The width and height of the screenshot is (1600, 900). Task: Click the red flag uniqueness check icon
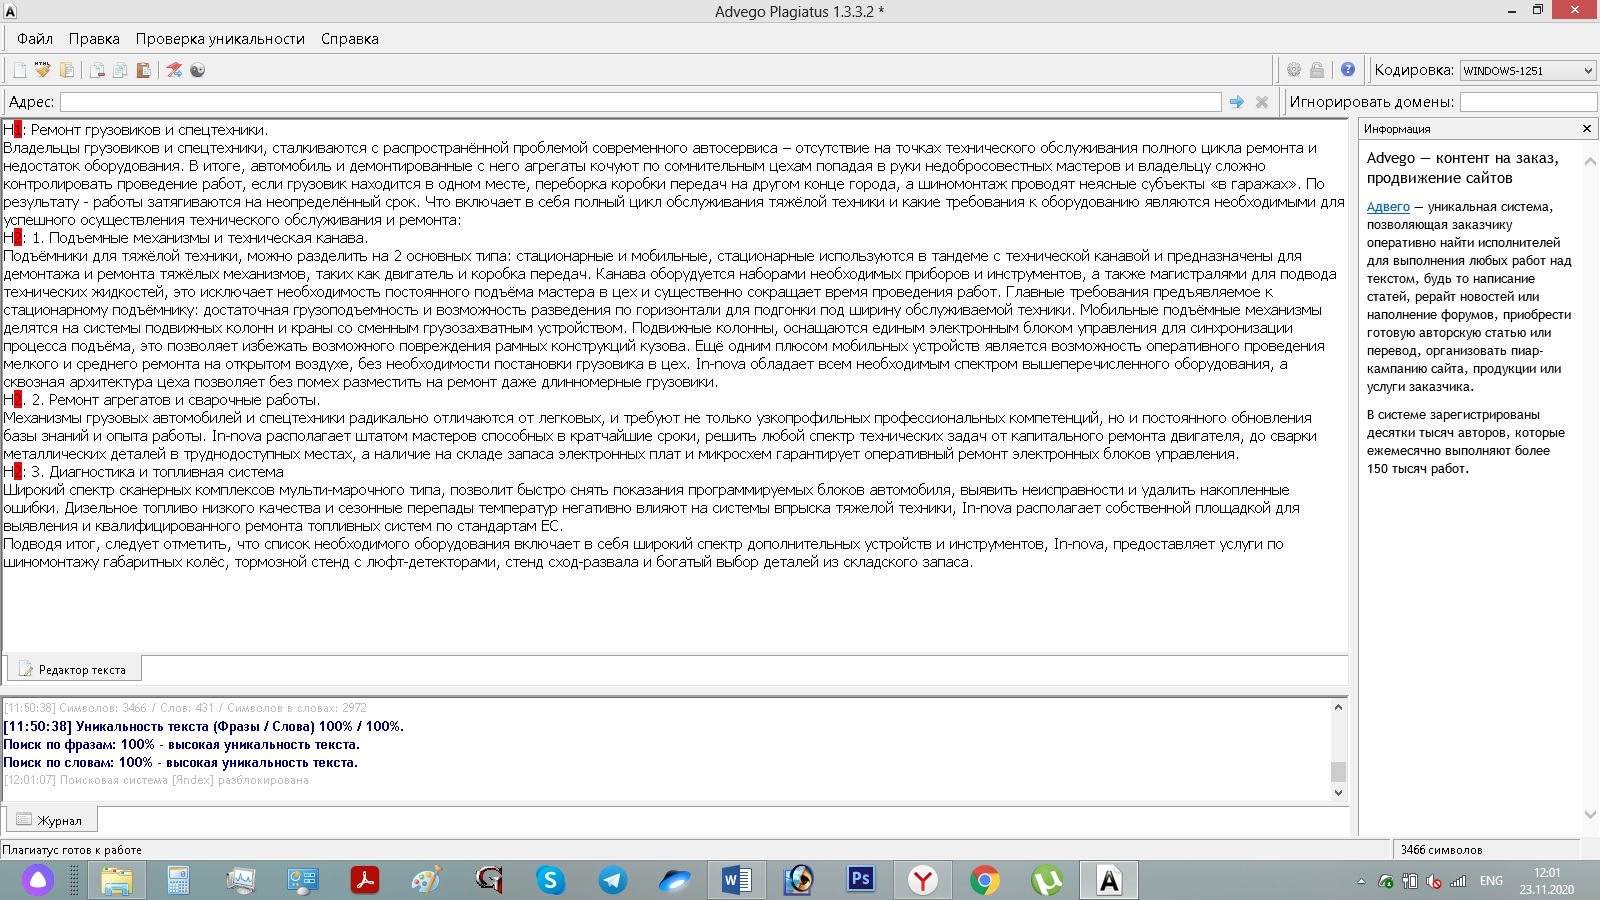pos(174,70)
